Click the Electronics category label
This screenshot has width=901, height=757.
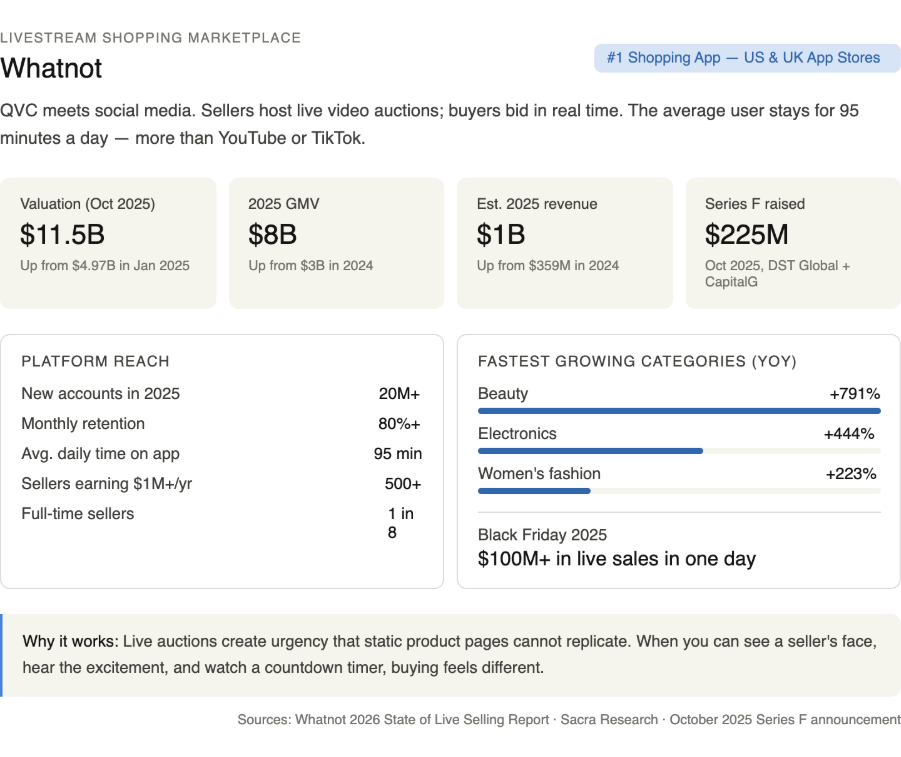(517, 433)
